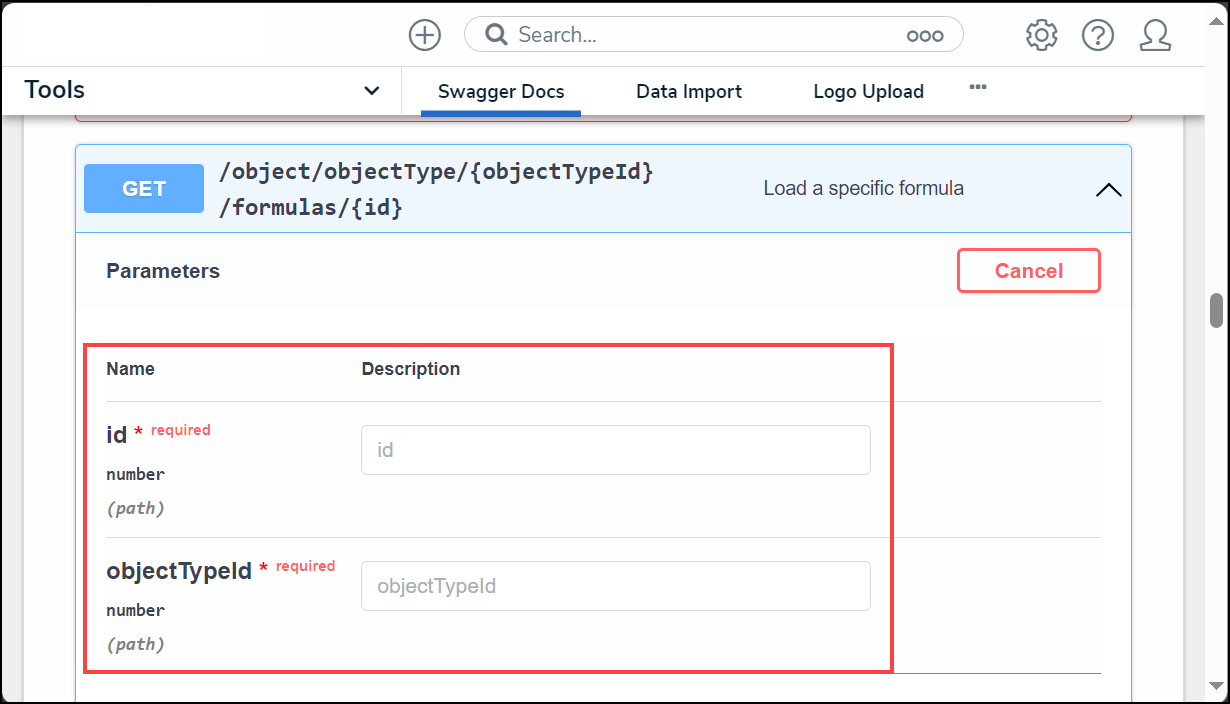Click the 'Load a specific formula' description
This screenshot has height=704, width=1230.
pyautogui.click(x=864, y=188)
